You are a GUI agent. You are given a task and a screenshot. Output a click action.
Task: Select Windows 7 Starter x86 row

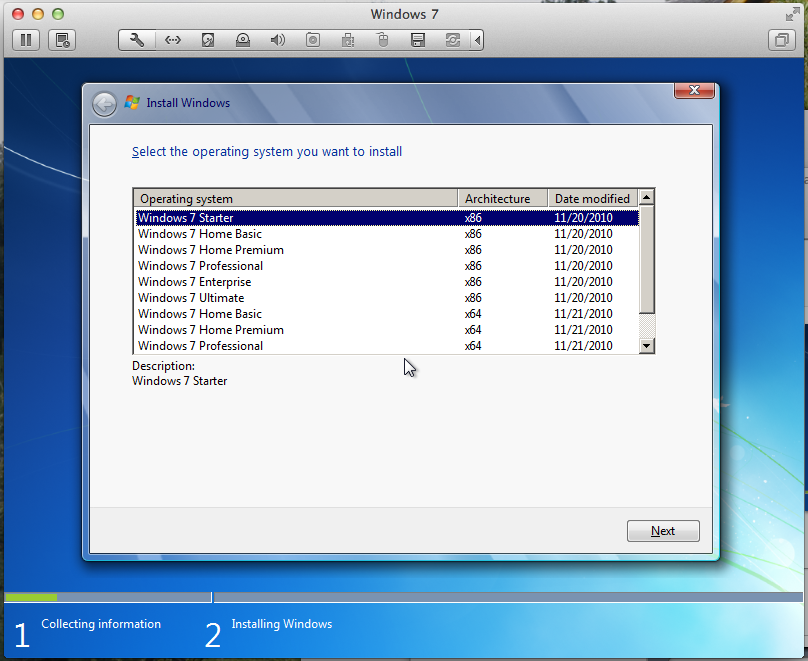point(387,218)
